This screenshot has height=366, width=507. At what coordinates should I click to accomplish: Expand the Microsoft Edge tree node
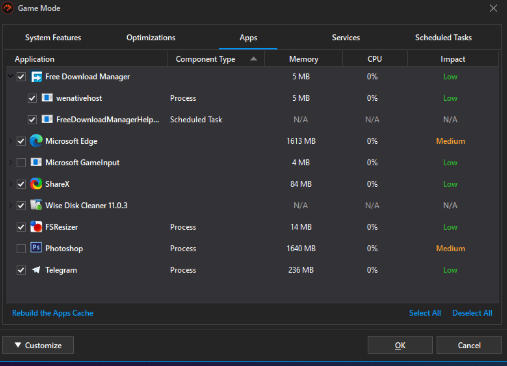pos(11,141)
